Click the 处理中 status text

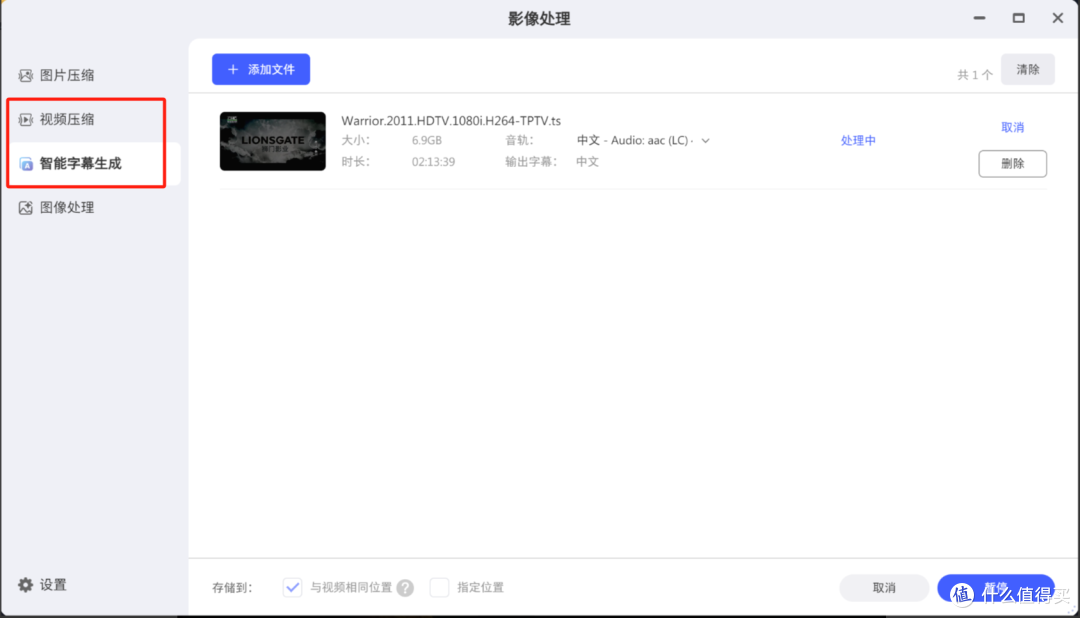[858, 141]
